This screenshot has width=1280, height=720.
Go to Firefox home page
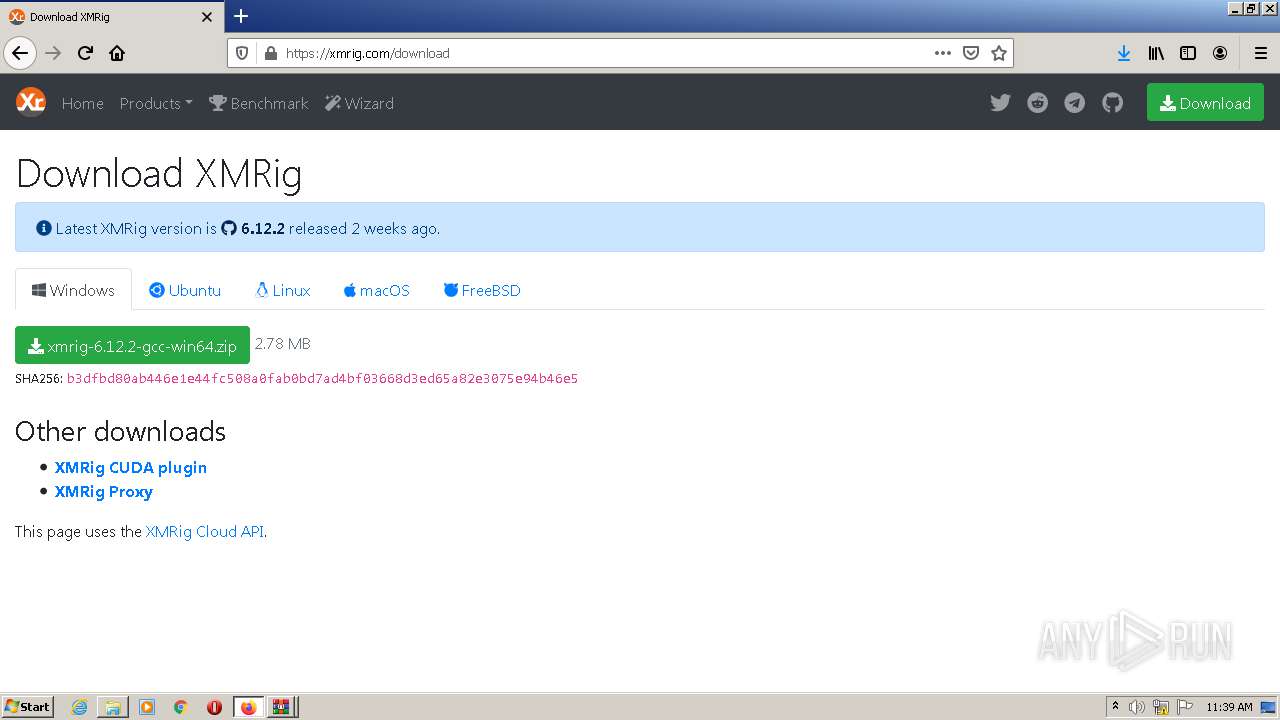(x=117, y=53)
